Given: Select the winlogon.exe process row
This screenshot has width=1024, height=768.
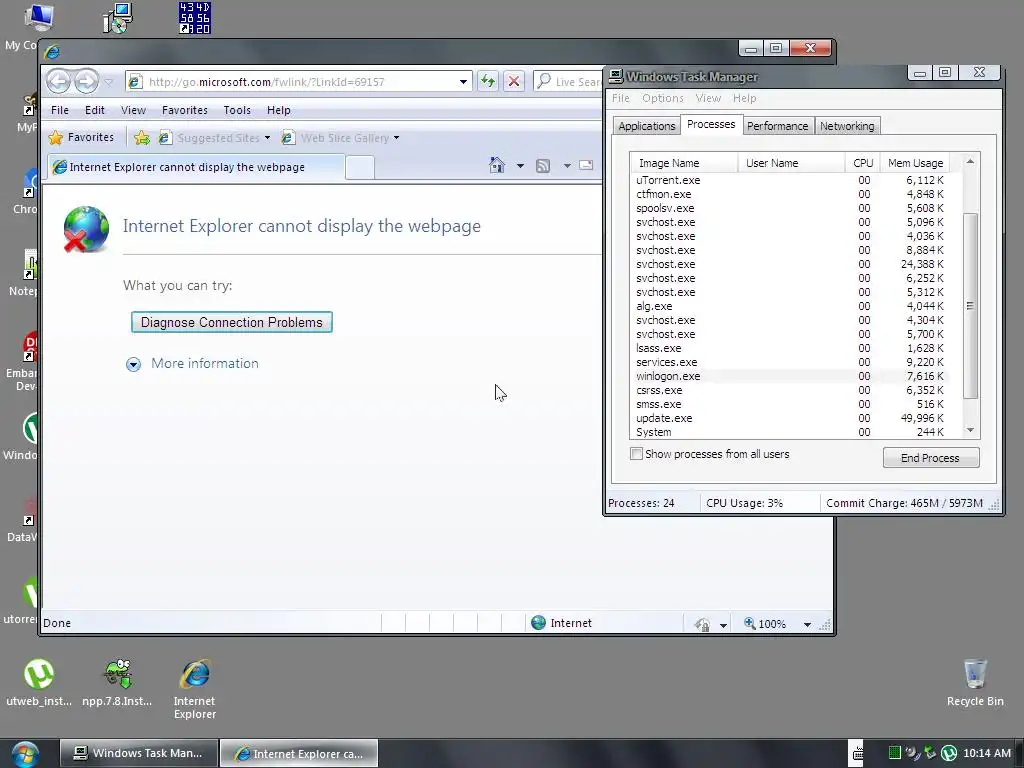Looking at the screenshot, I should point(790,376).
